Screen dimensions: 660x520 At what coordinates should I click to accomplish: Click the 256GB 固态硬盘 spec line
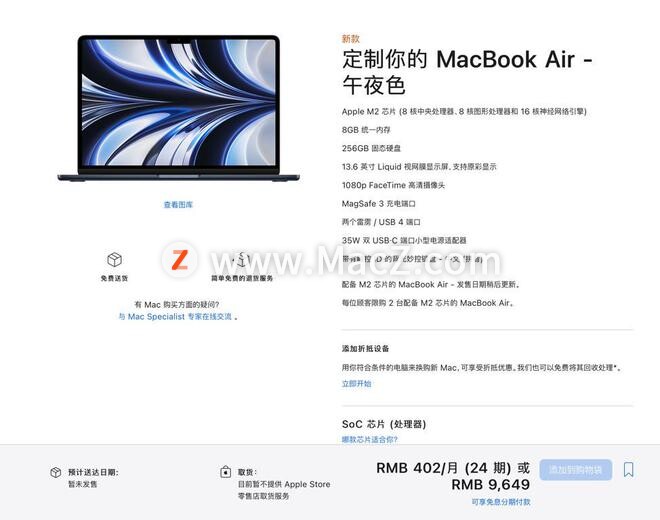click(371, 148)
